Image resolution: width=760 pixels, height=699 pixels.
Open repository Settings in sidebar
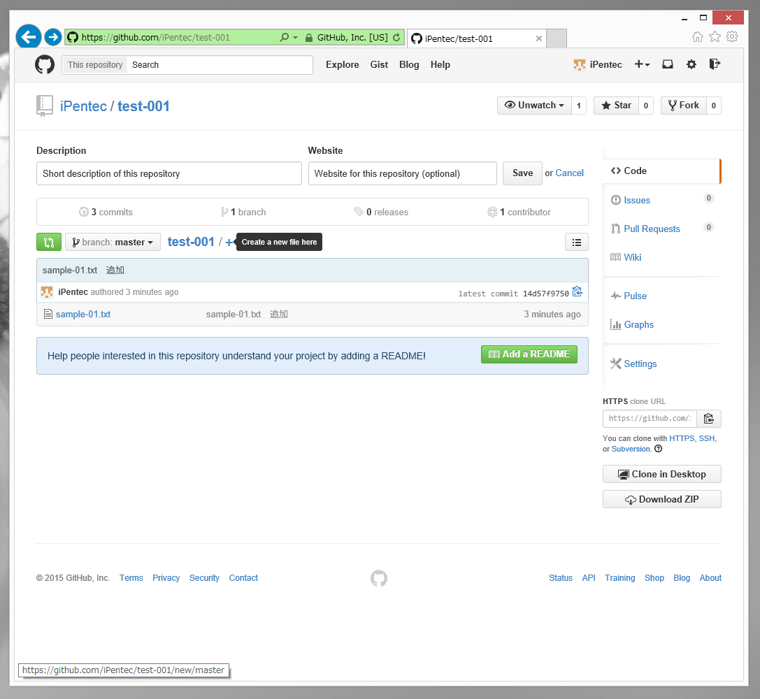(640, 364)
